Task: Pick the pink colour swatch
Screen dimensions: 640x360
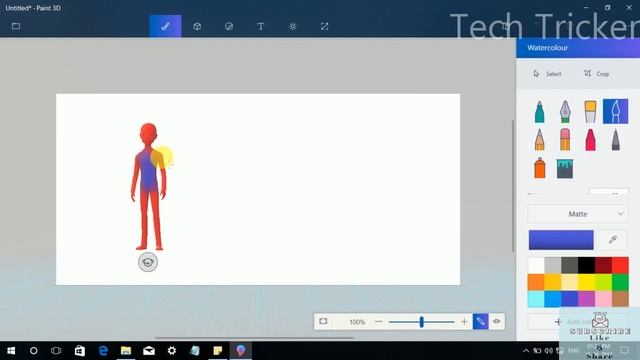Action: tap(603, 299)
